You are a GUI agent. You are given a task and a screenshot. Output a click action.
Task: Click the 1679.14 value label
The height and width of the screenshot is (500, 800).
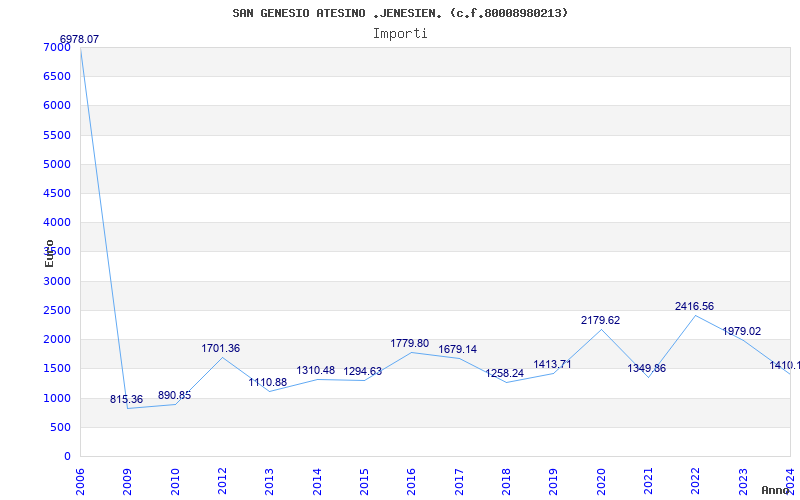point(458,349)
